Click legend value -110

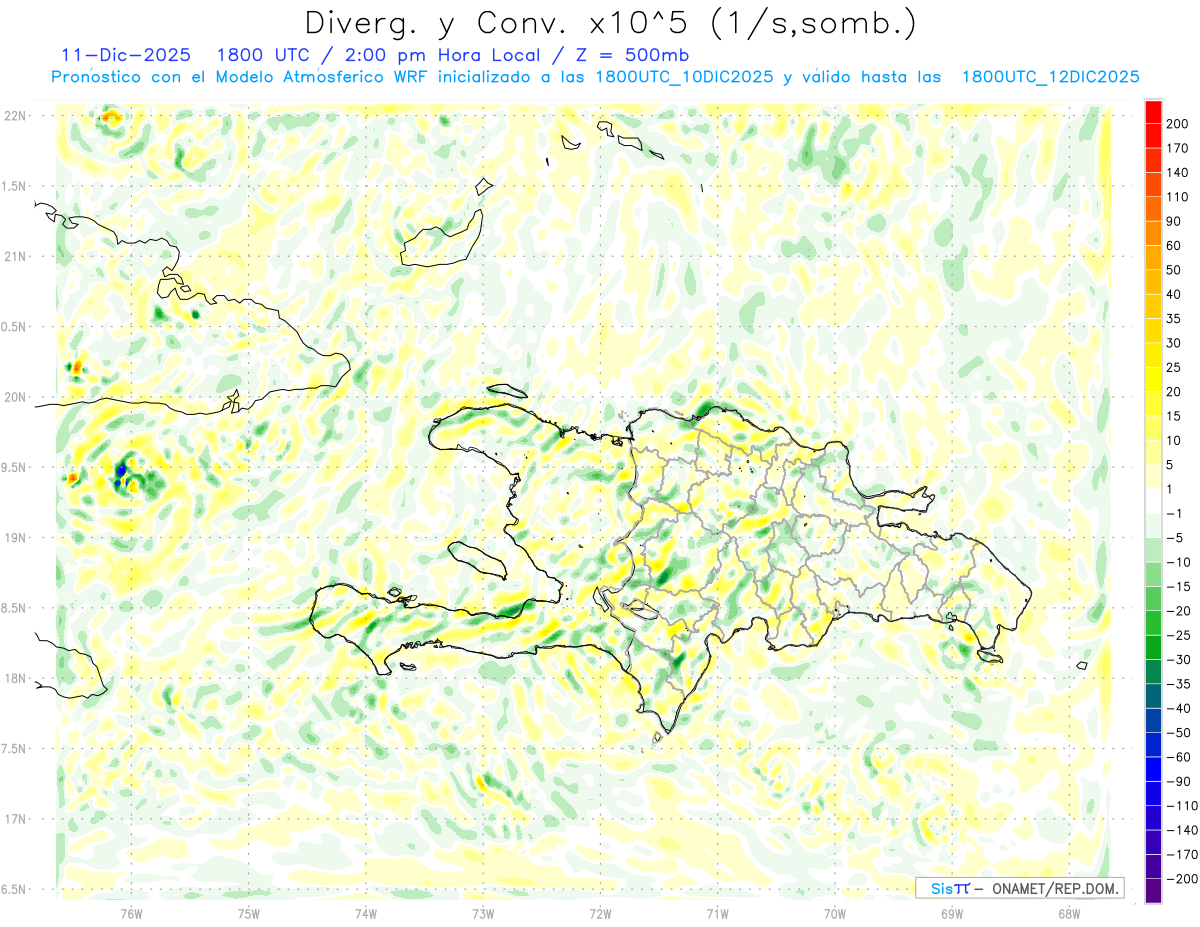tap(1182, 806)
